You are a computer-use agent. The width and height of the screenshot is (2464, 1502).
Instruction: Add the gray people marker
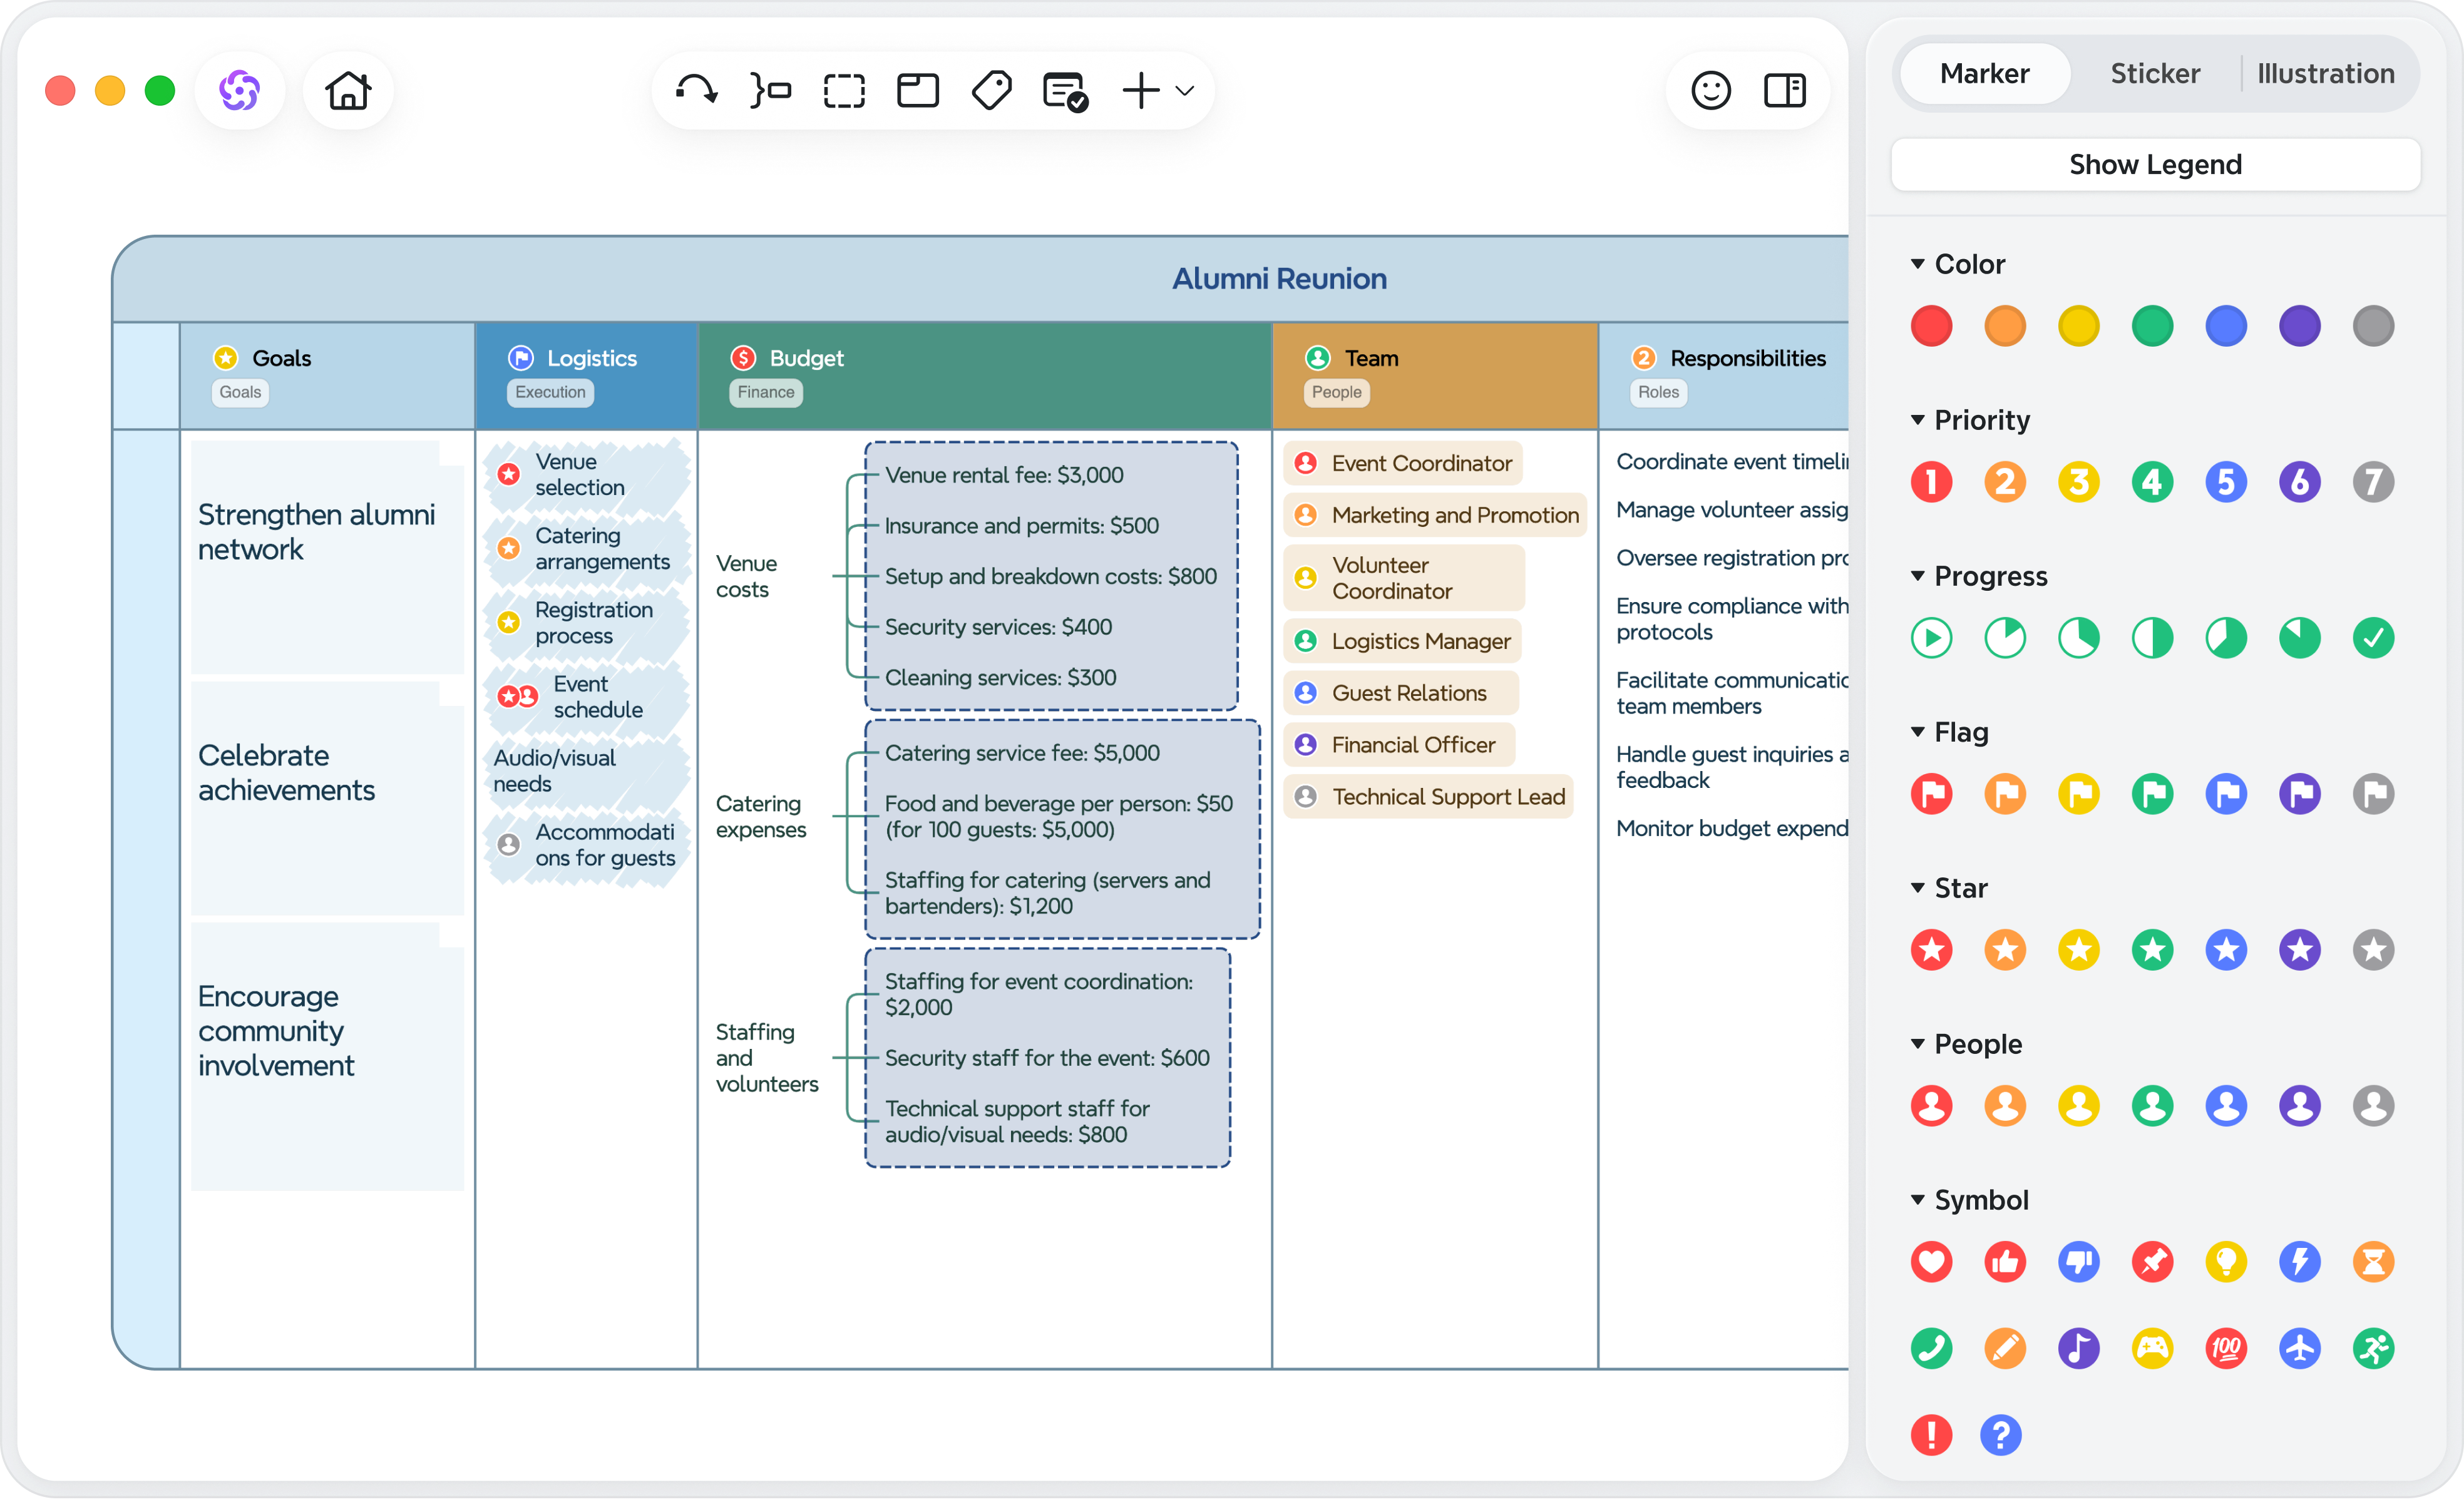2373,1106
